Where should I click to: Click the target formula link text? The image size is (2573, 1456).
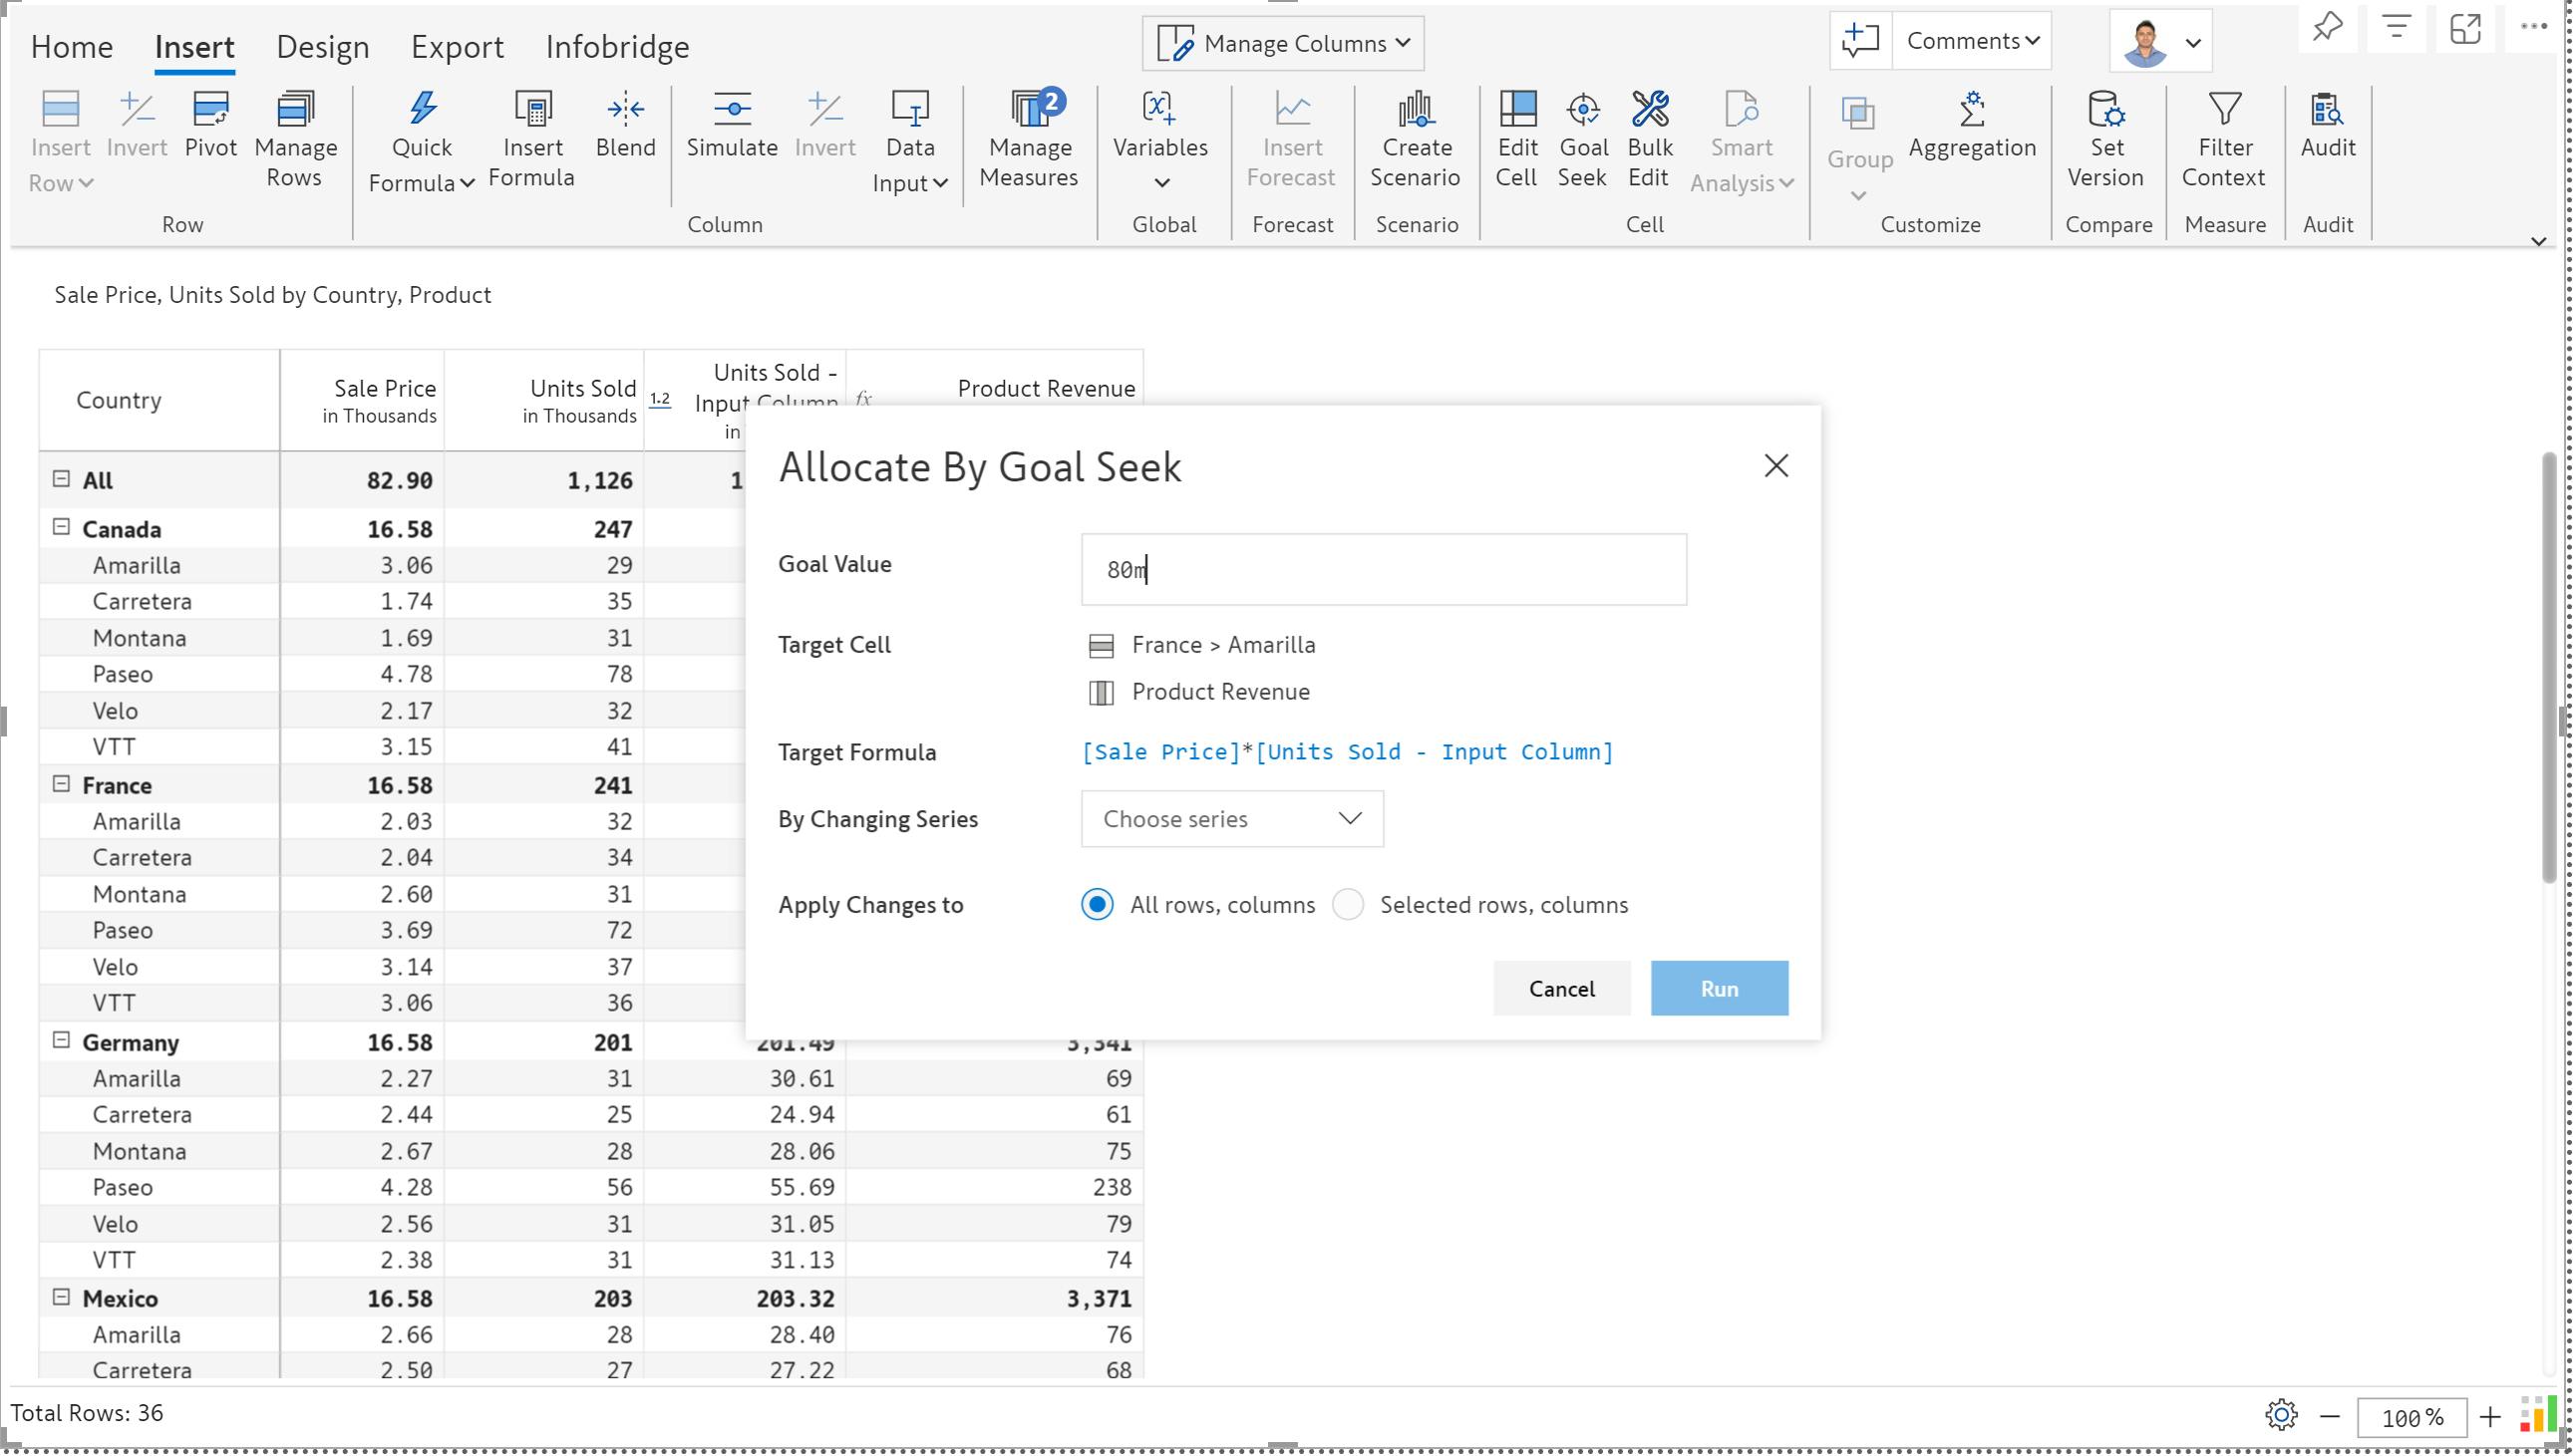(x=1347, y=752)
